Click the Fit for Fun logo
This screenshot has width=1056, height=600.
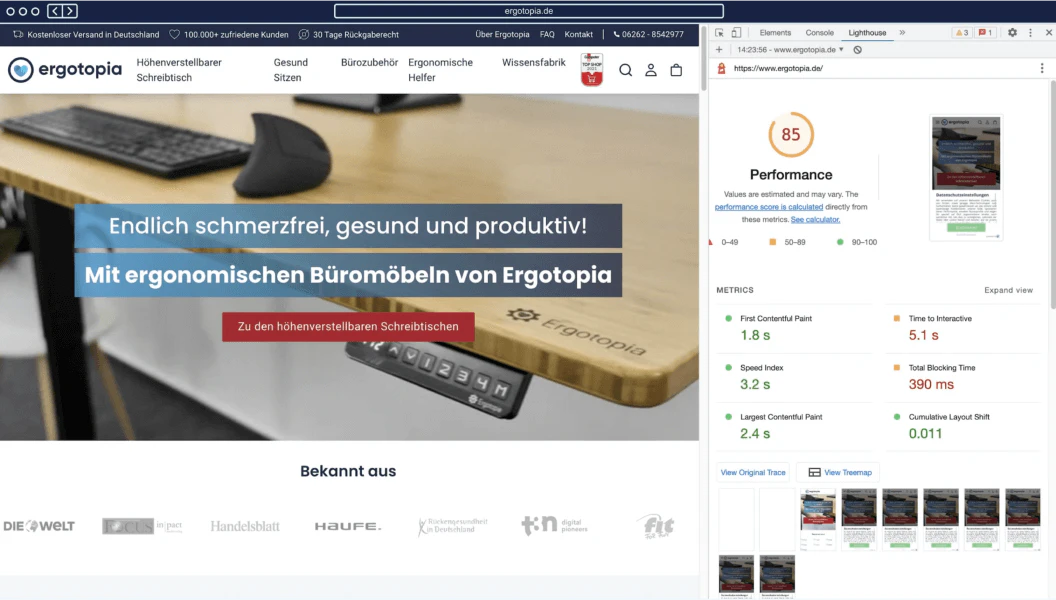pos(655,526)
